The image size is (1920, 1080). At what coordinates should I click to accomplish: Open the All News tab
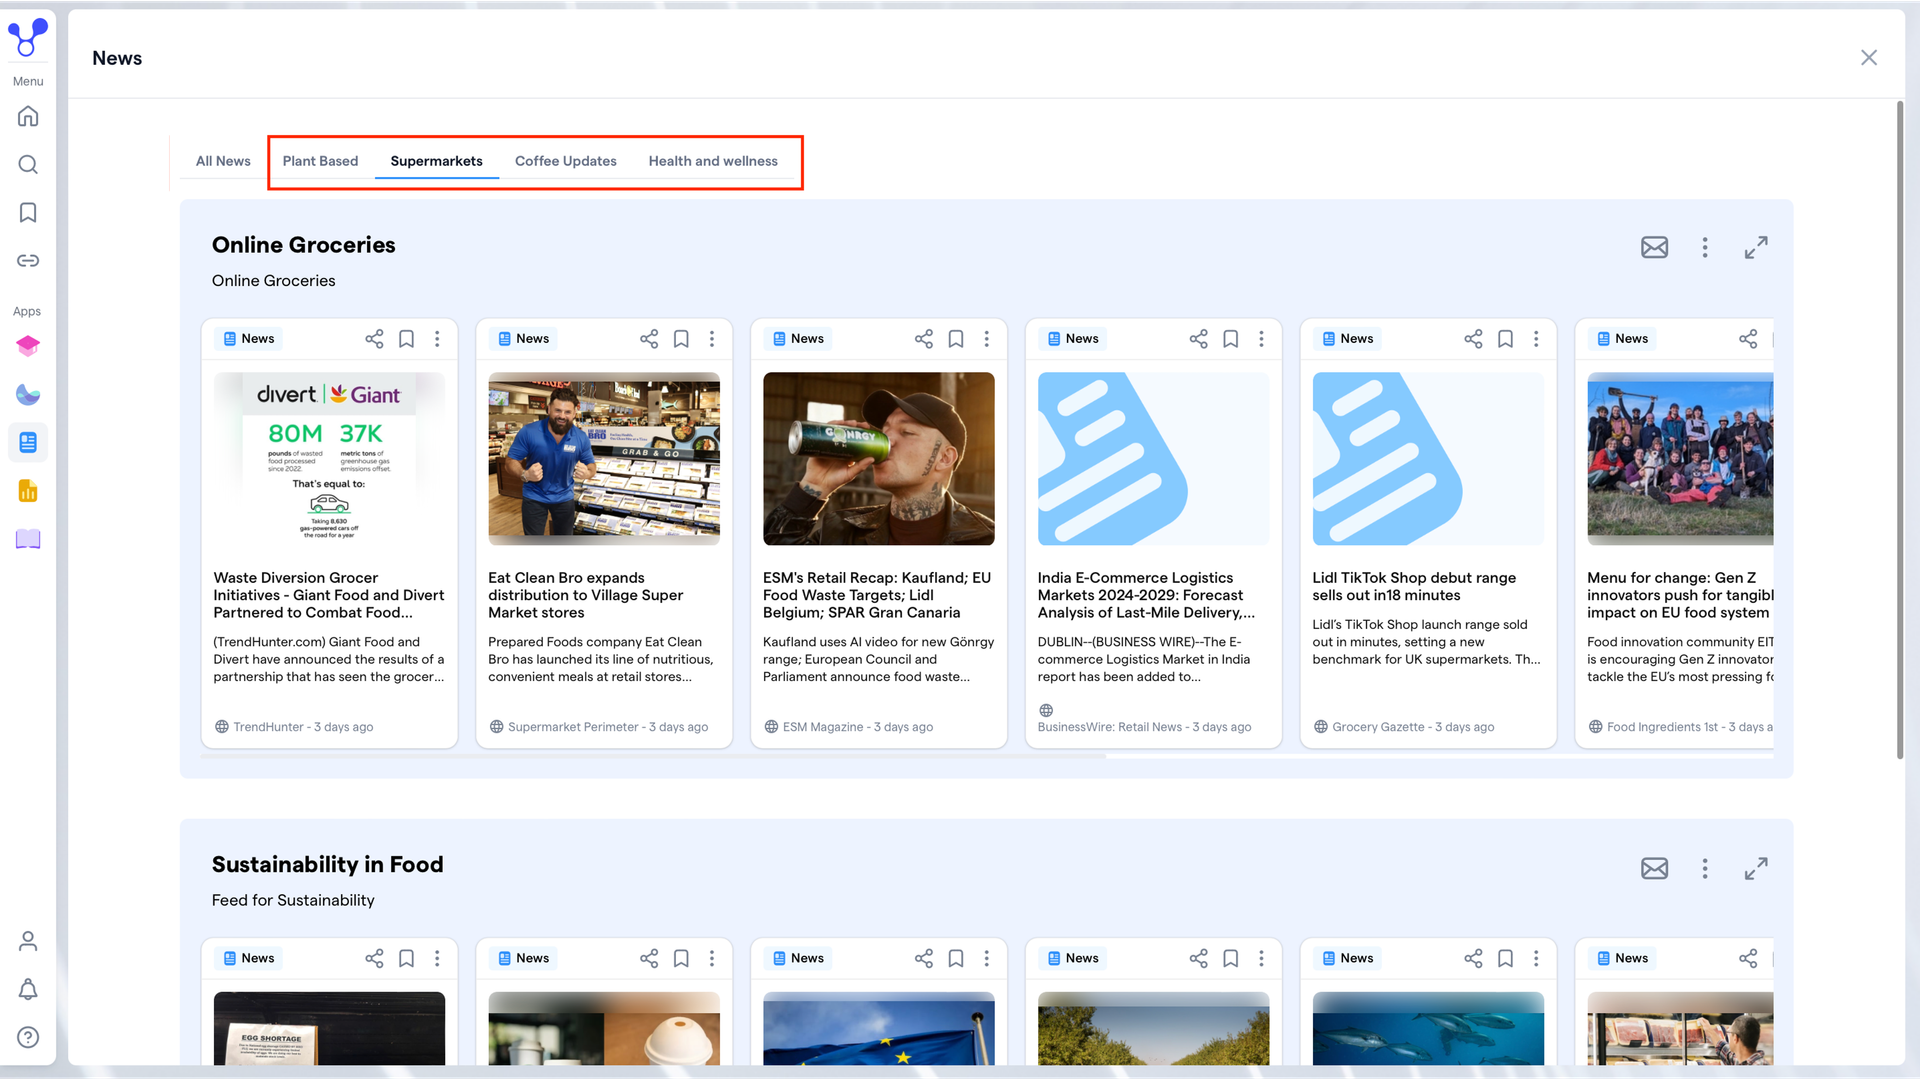pyautogui.click(x=223, y=161)
